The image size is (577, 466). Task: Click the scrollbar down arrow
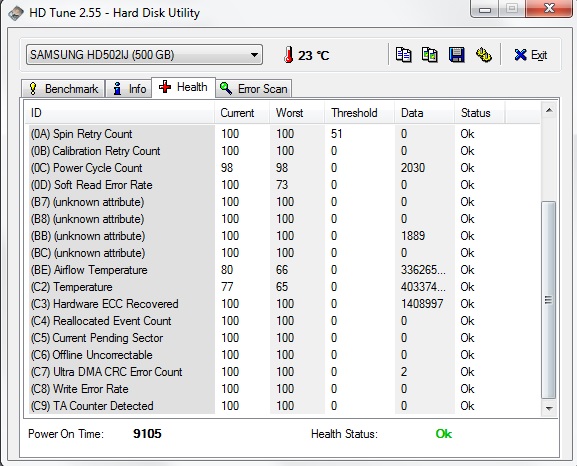click(x=549, y=408)
